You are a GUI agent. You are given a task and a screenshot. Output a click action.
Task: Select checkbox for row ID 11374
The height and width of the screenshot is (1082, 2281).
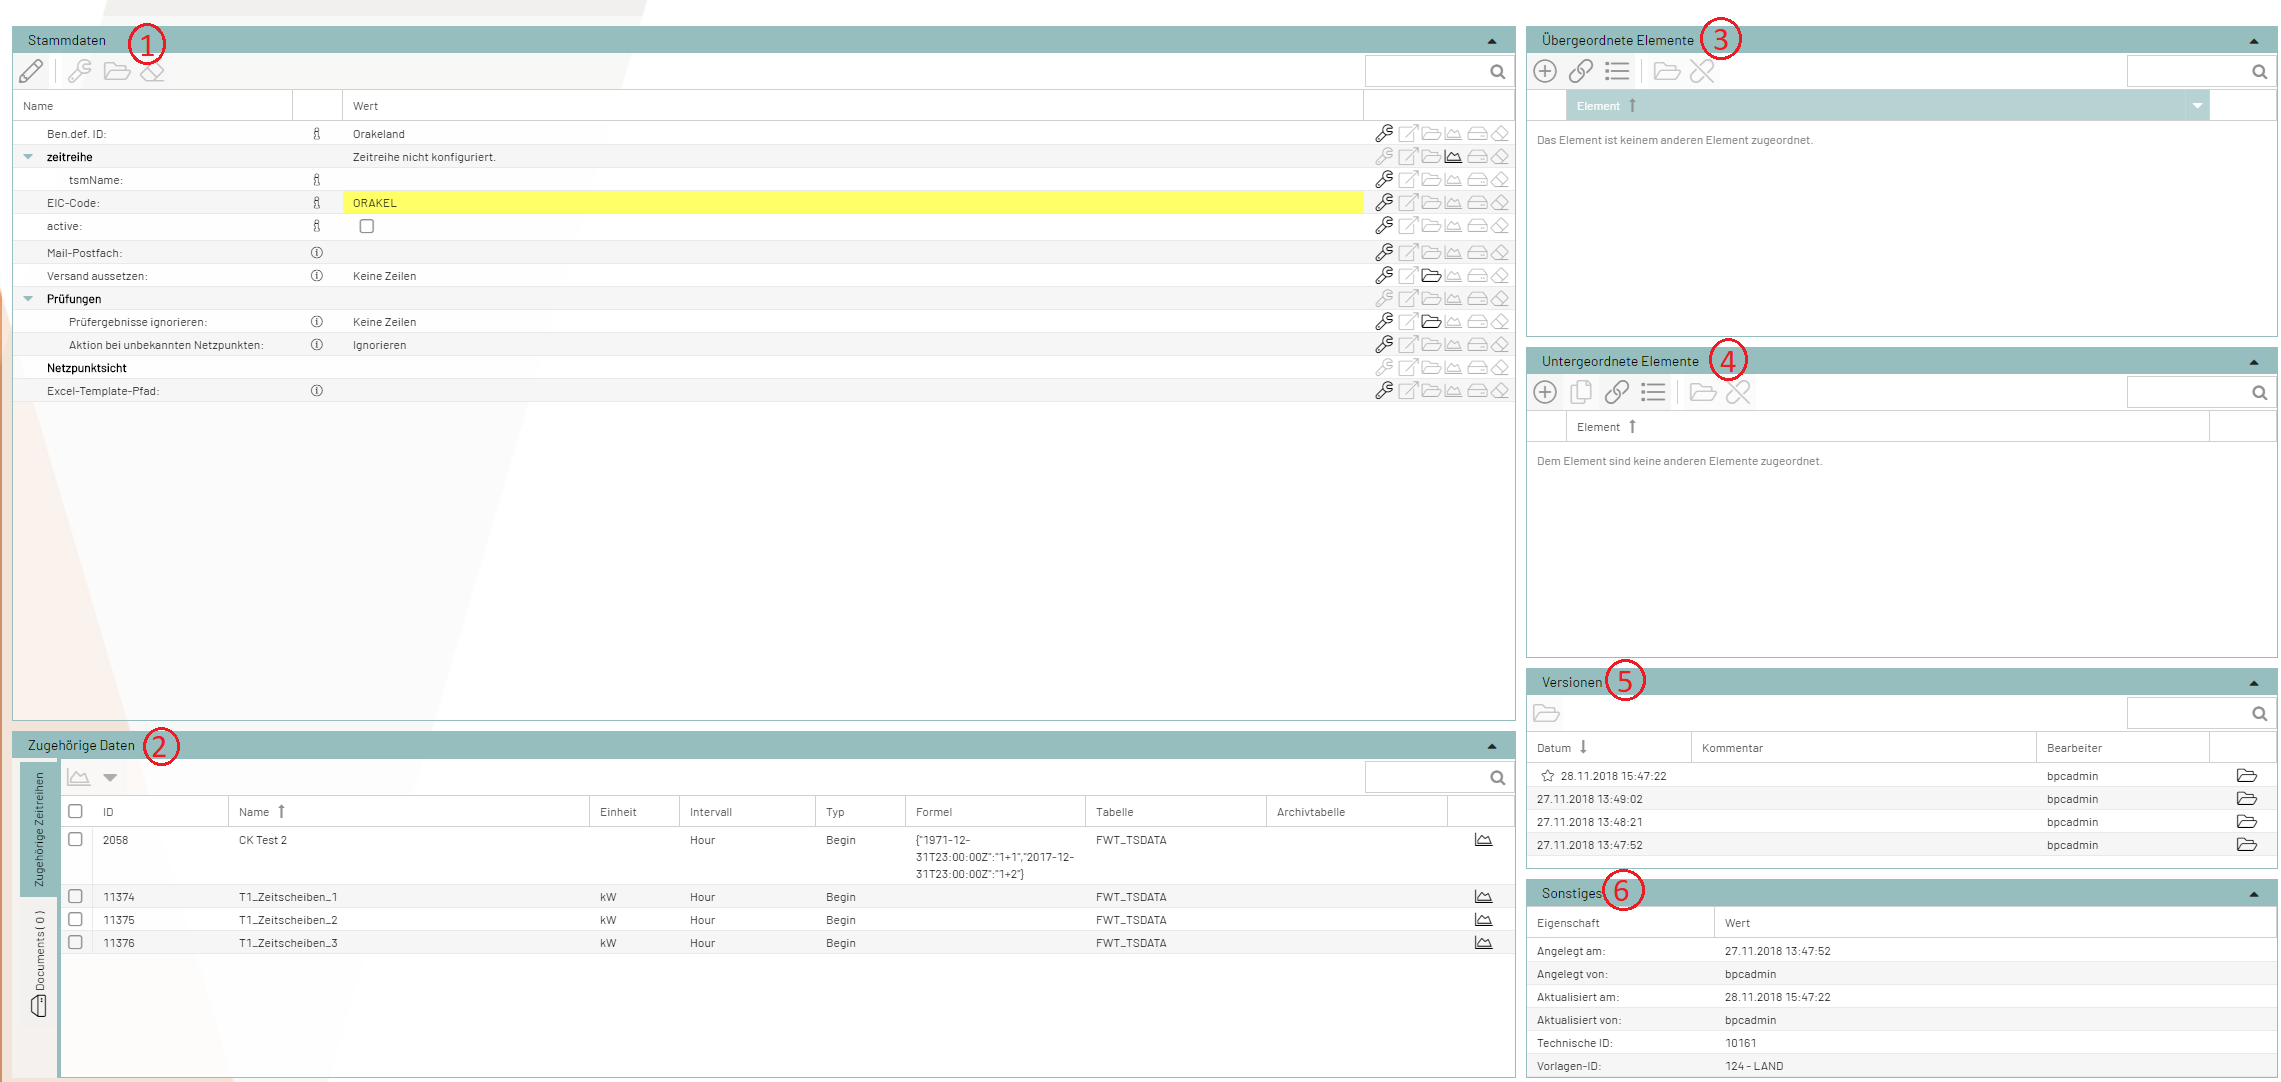(75, 896)
